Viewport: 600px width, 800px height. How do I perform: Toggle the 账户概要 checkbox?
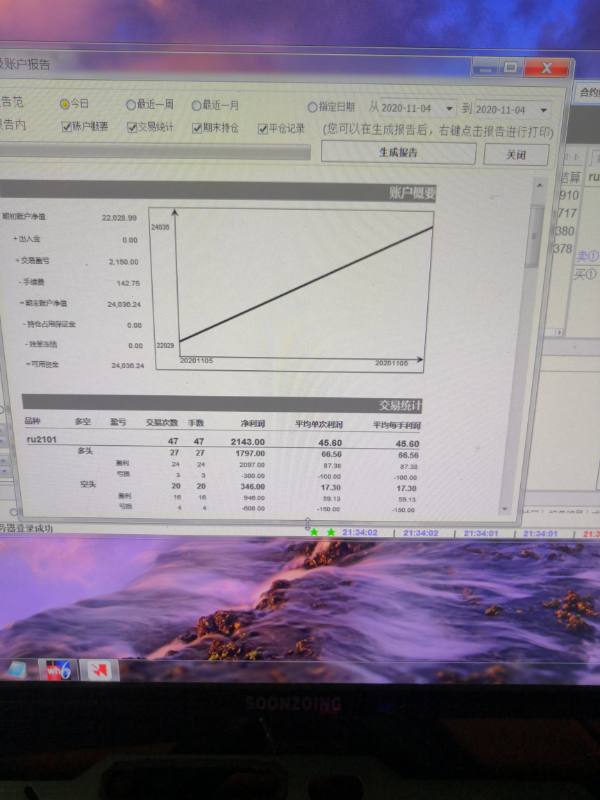coord(66,127)
